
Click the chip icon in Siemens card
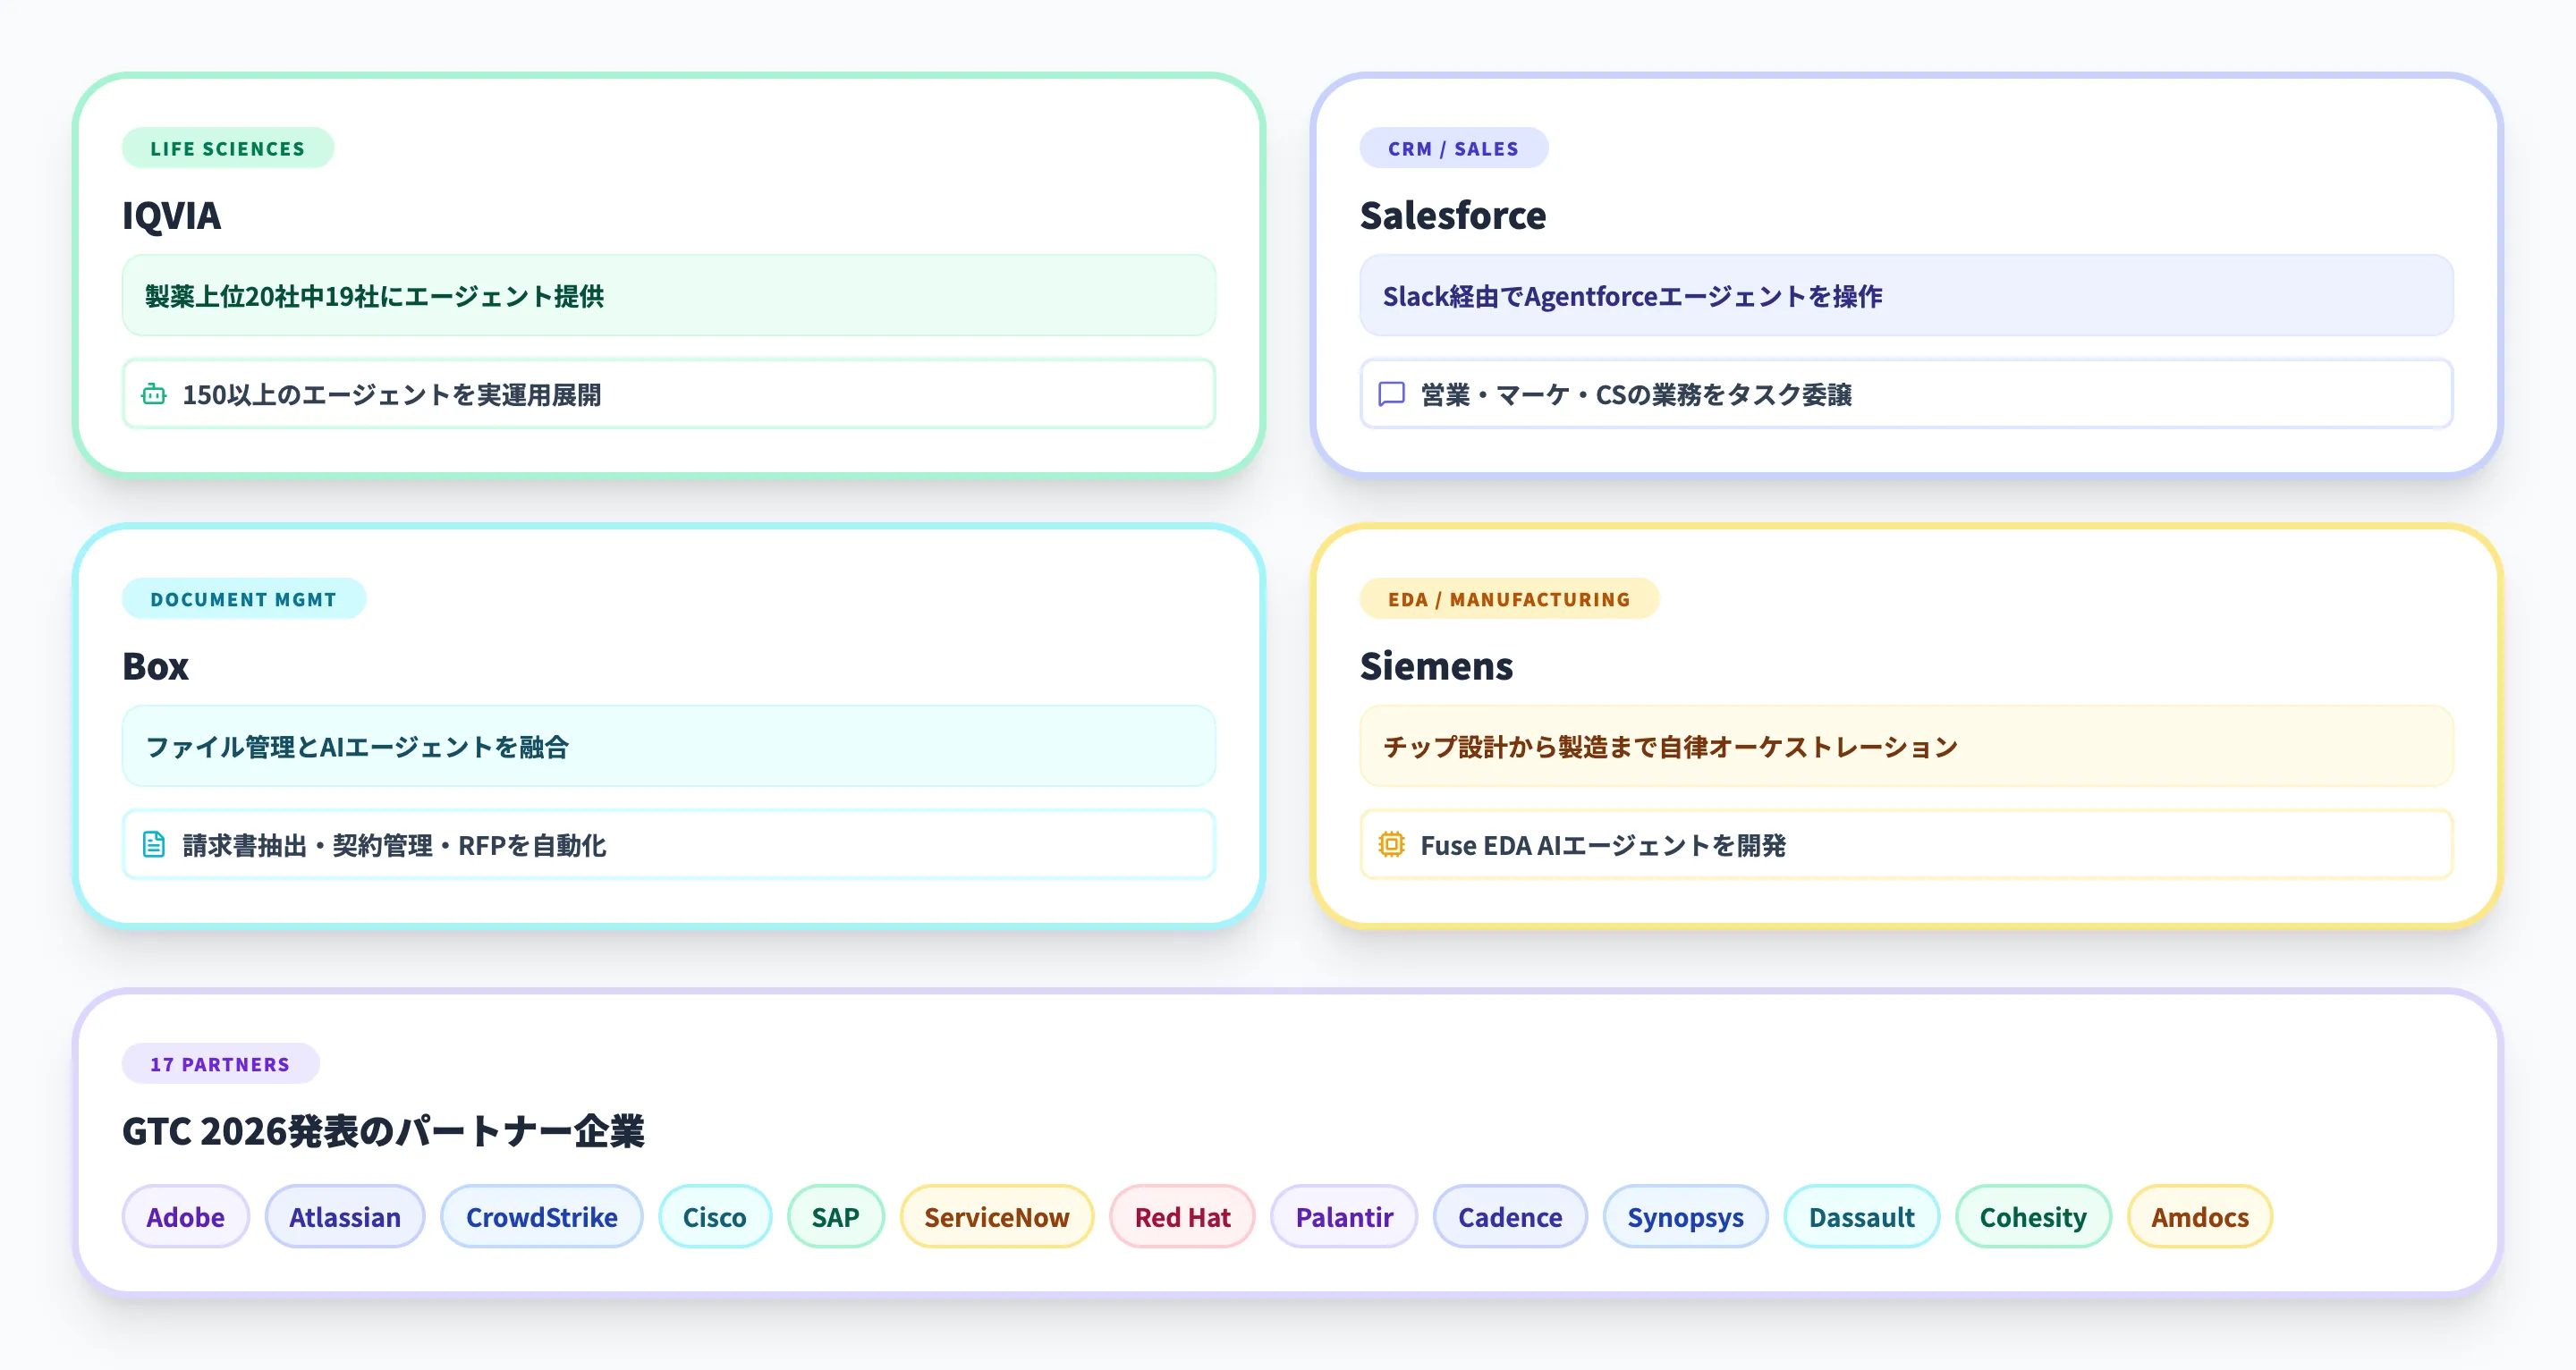[x=1391, y=845]
